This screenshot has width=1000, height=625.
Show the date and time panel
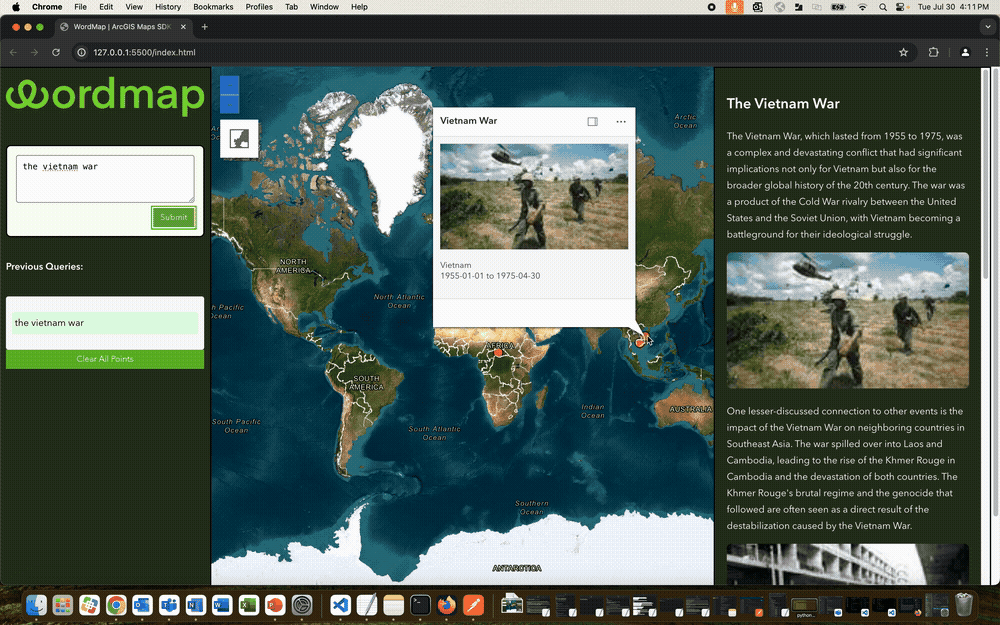(x=953, y=7)
